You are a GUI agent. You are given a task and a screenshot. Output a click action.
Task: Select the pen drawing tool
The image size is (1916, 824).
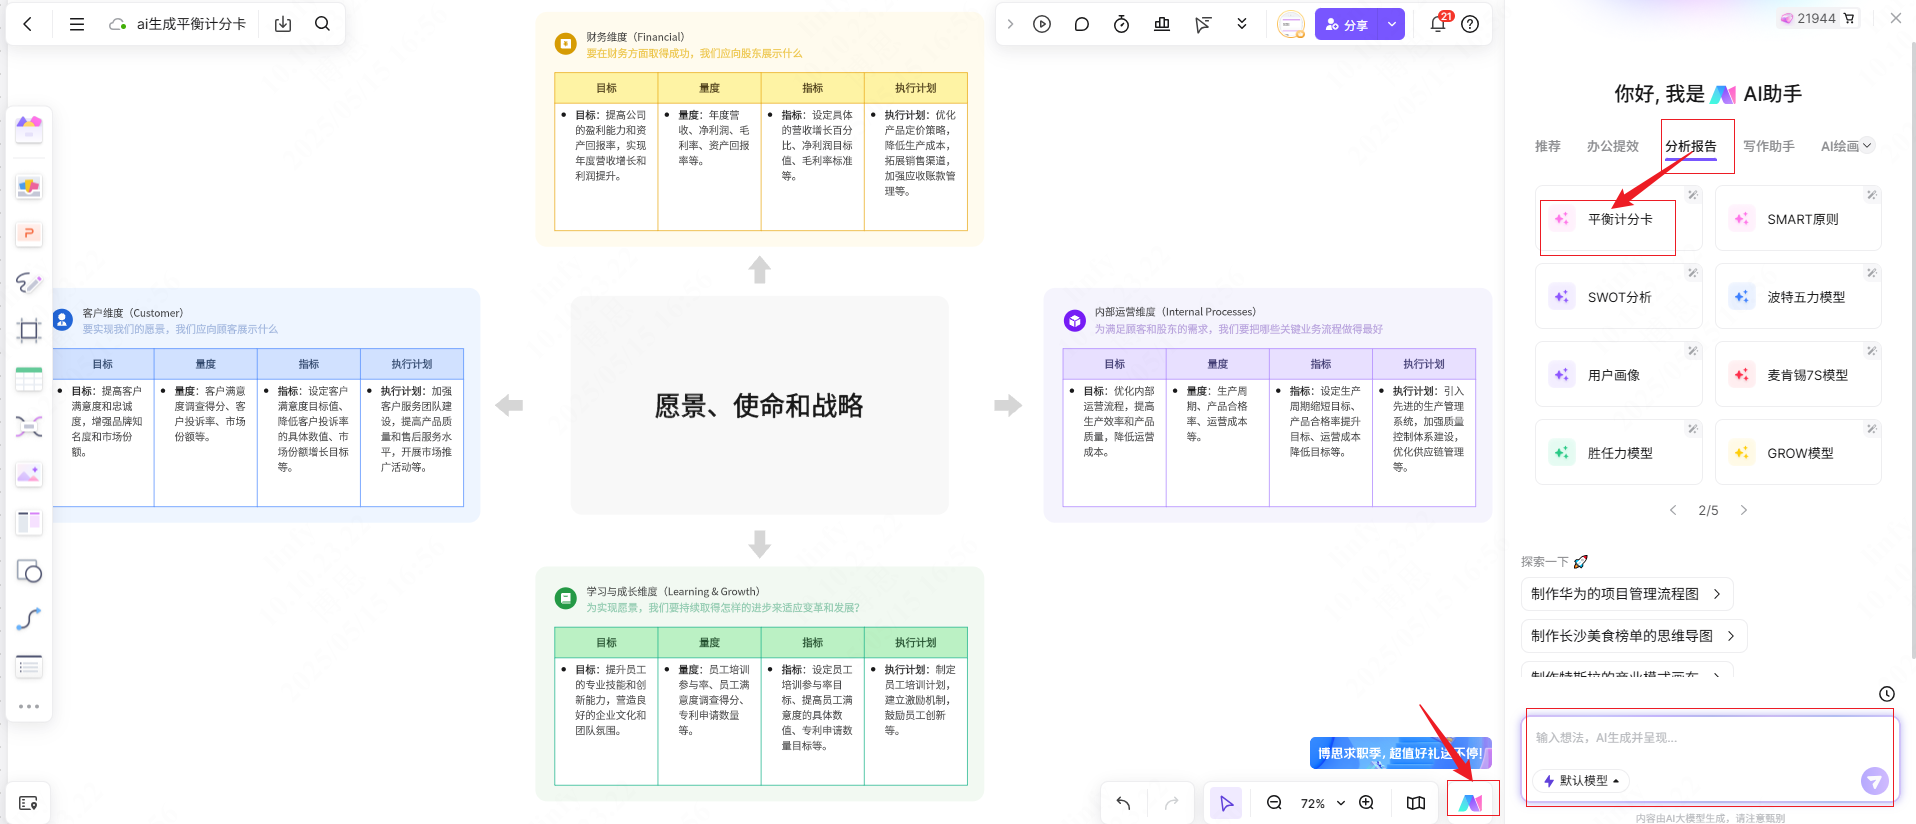pyautogui.click(x=29, y=283)
